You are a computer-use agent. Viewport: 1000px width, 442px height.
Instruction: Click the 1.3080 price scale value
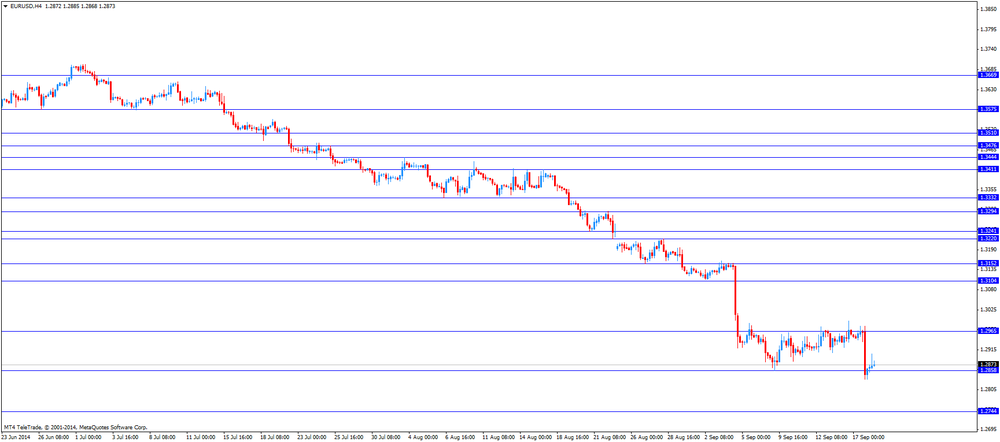click(989, 290)
